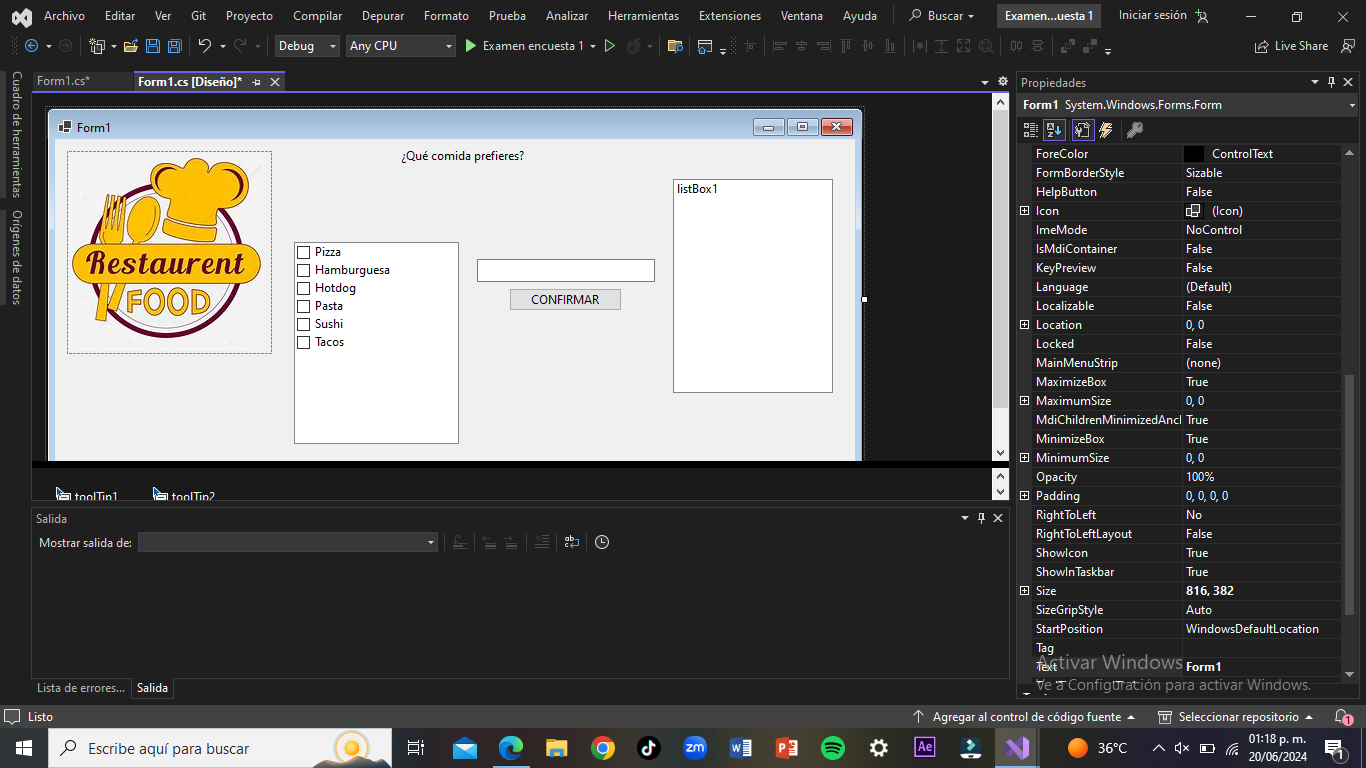Tick the Sushi checkbox
The image size is (1366, 768).
click(x=304, y=324)
